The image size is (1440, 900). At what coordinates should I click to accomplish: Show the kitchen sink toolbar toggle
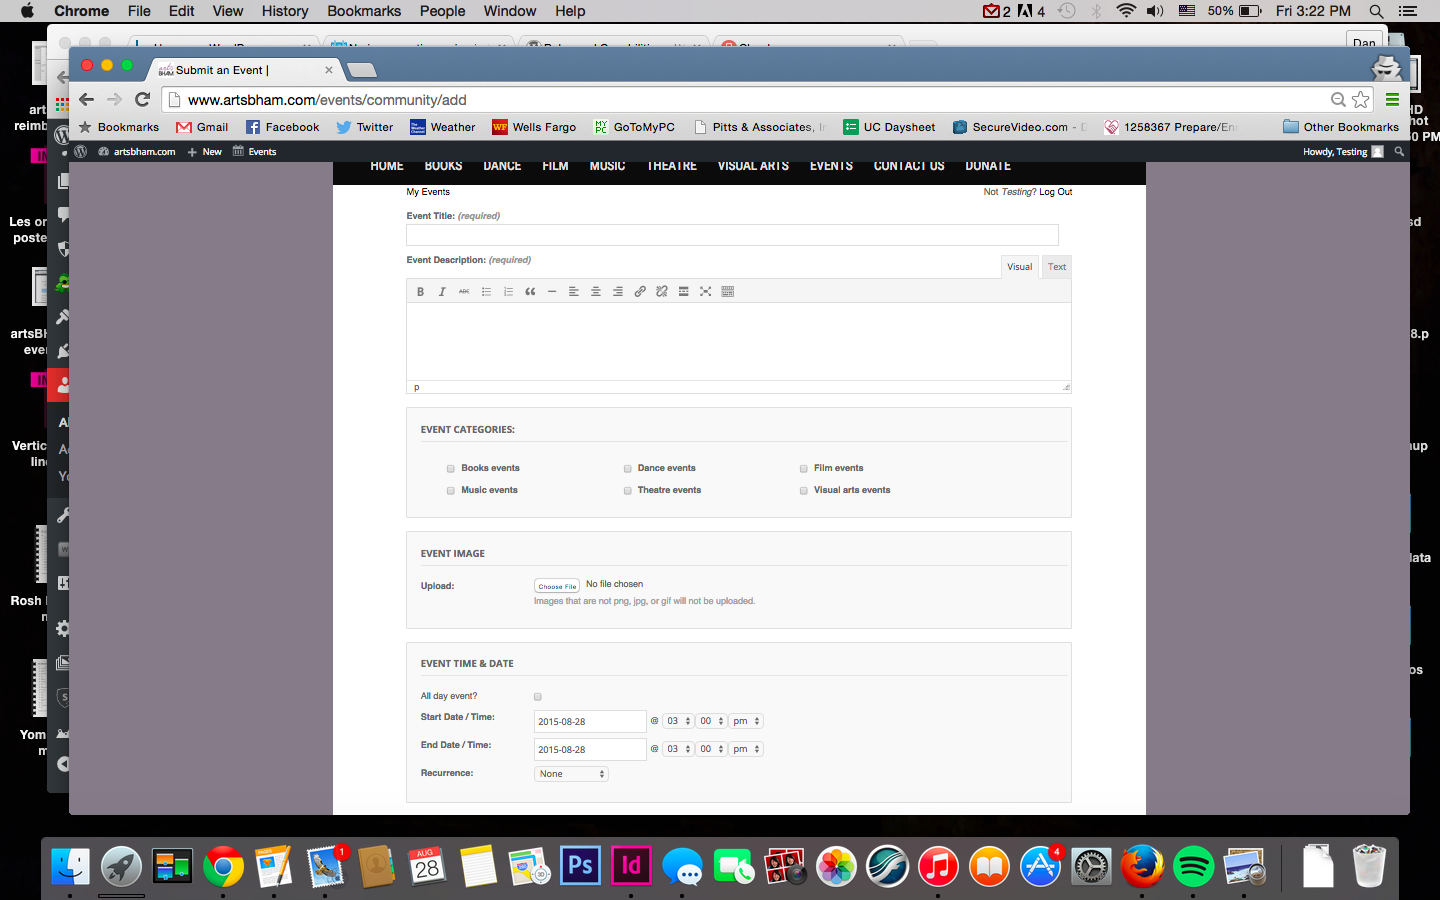click(728, 292)
